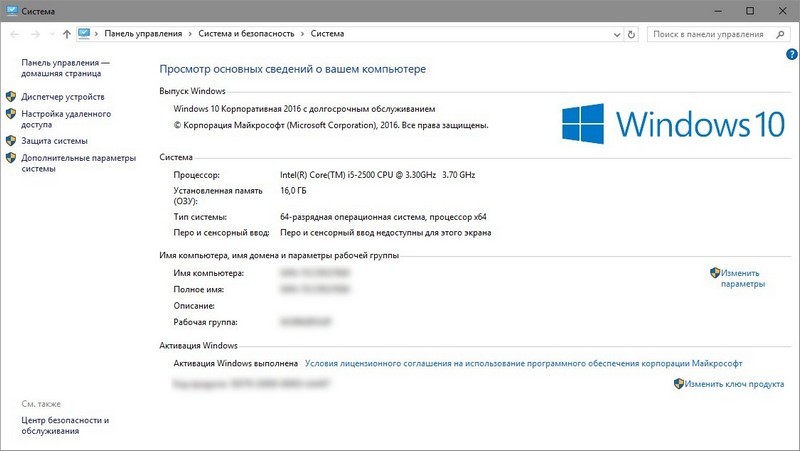Click the heading 'Просмотр основных сведений о вашем компьютере'
Screen dimensions: 800x451
(292, 69)
